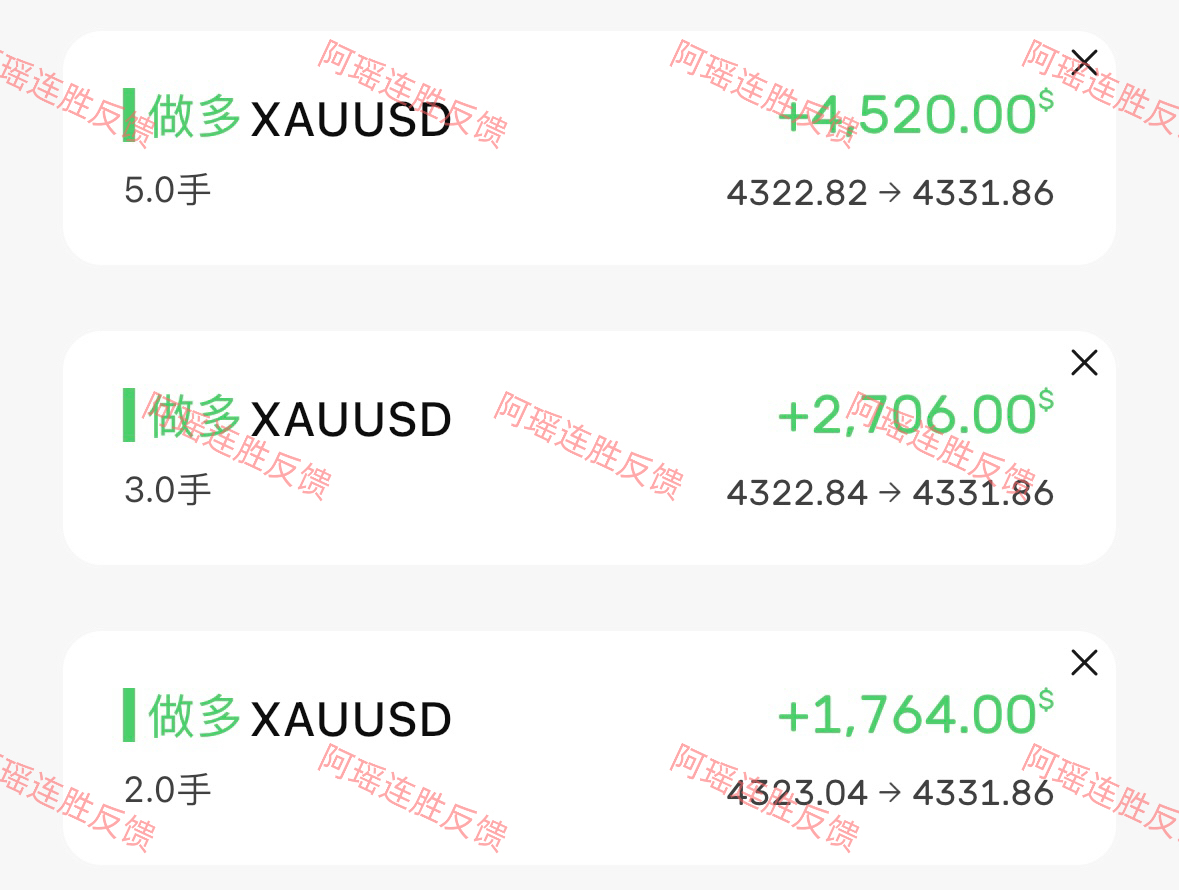Close the 2.0 lot XAUUSD trade card

tap(1084, 663)
